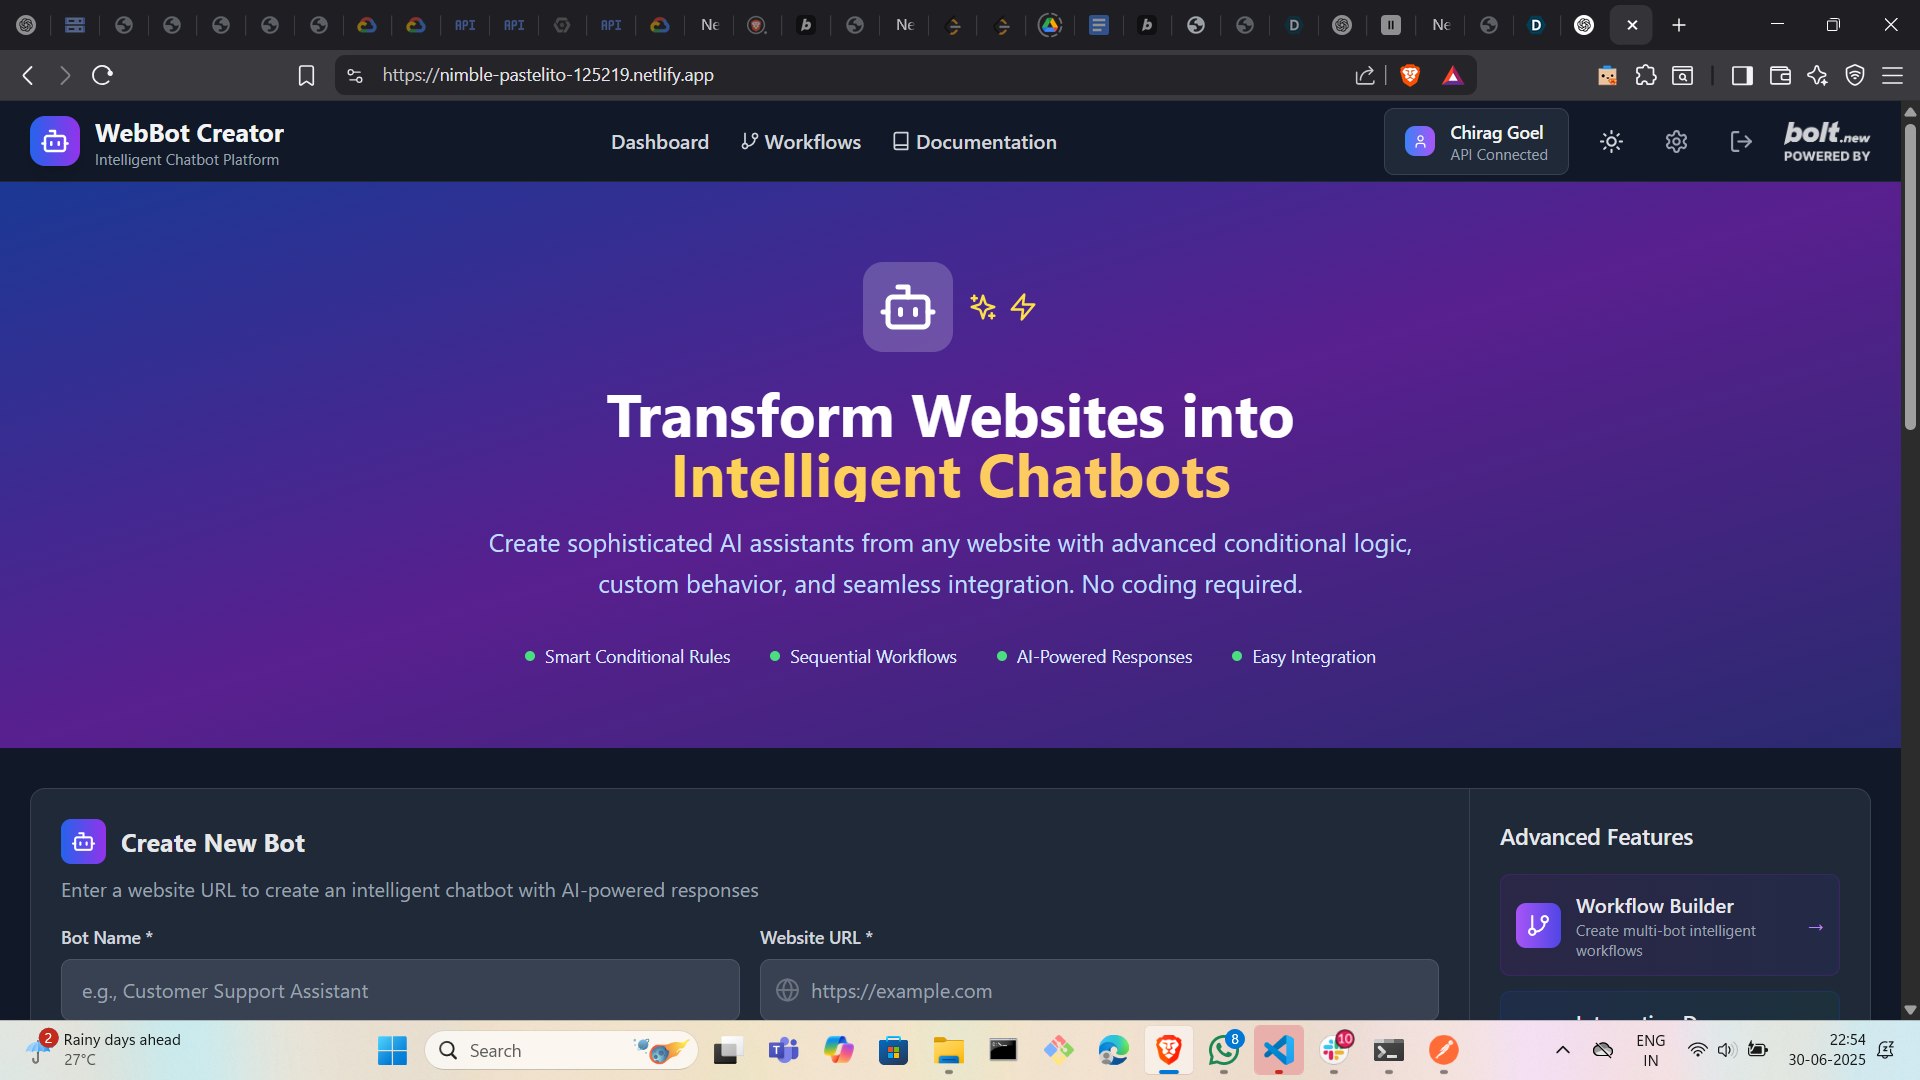Click the WebBot Creator robot logo
This screenshot has height=1080, width=1920.
[x=55, y=142]
